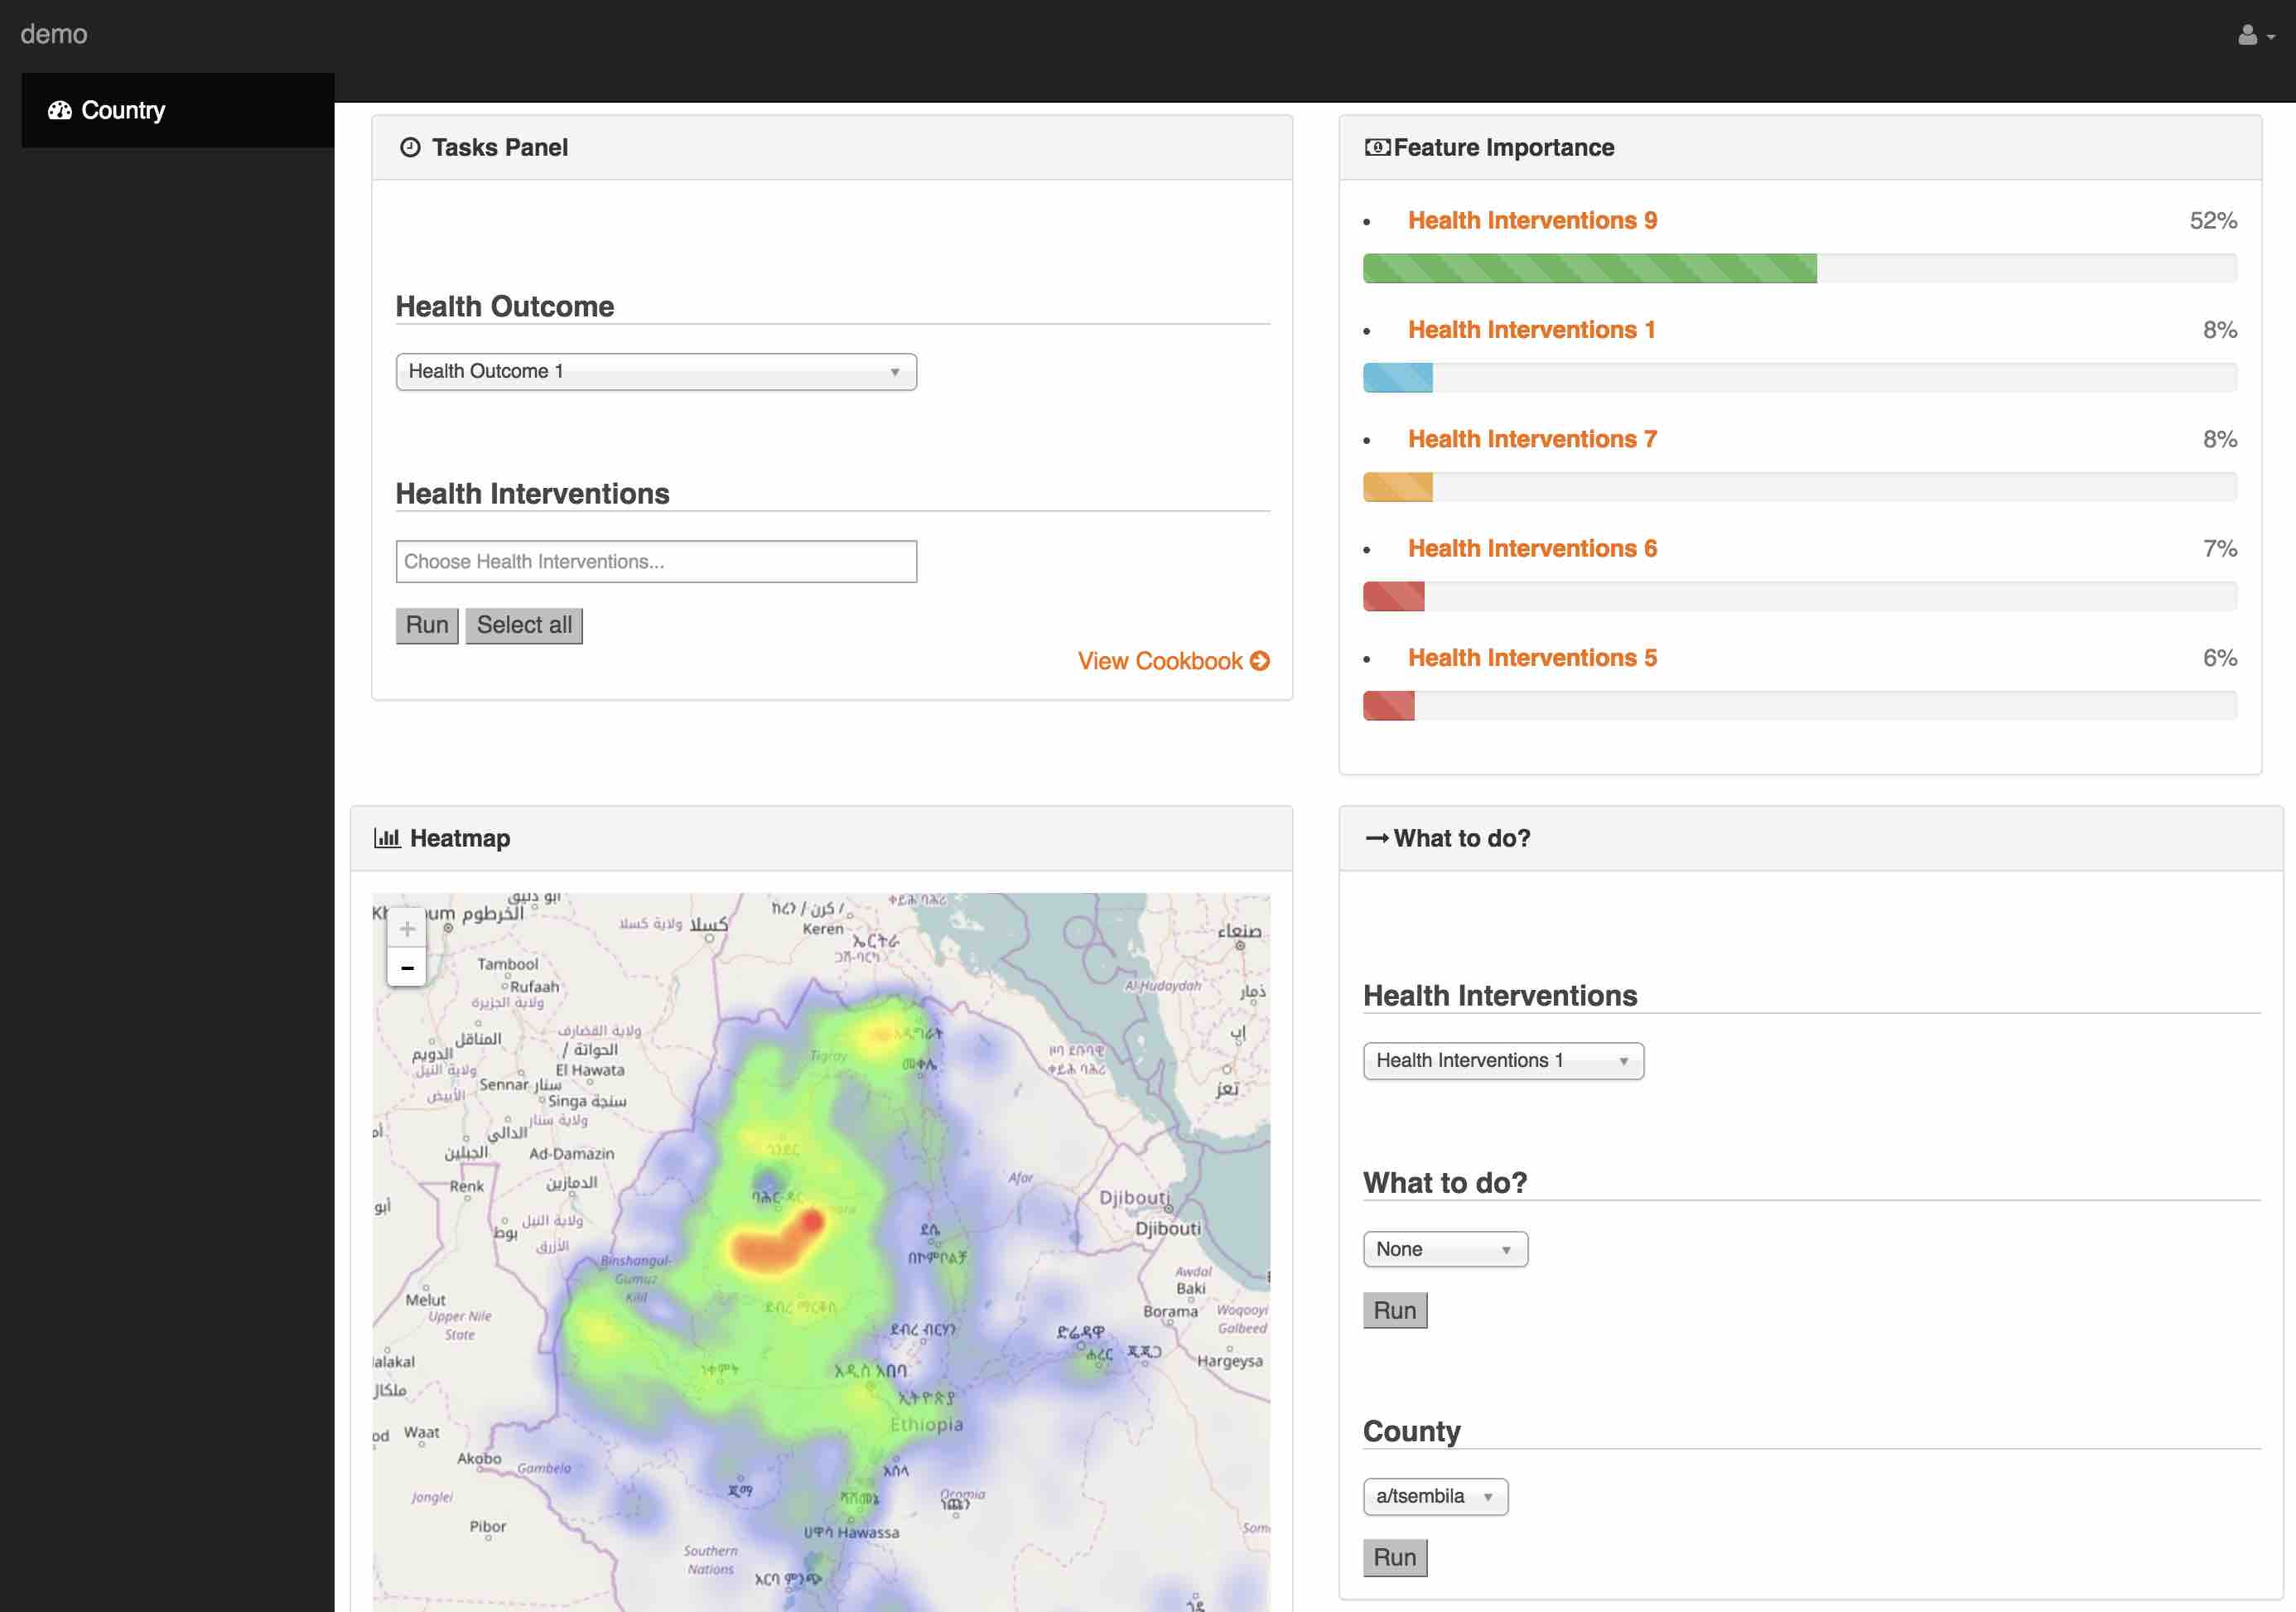Image resolution: width=2296 pixels, height=1612 pixels.
Task: Zoom out on the heatmap map
Action: tap(407, 968)
